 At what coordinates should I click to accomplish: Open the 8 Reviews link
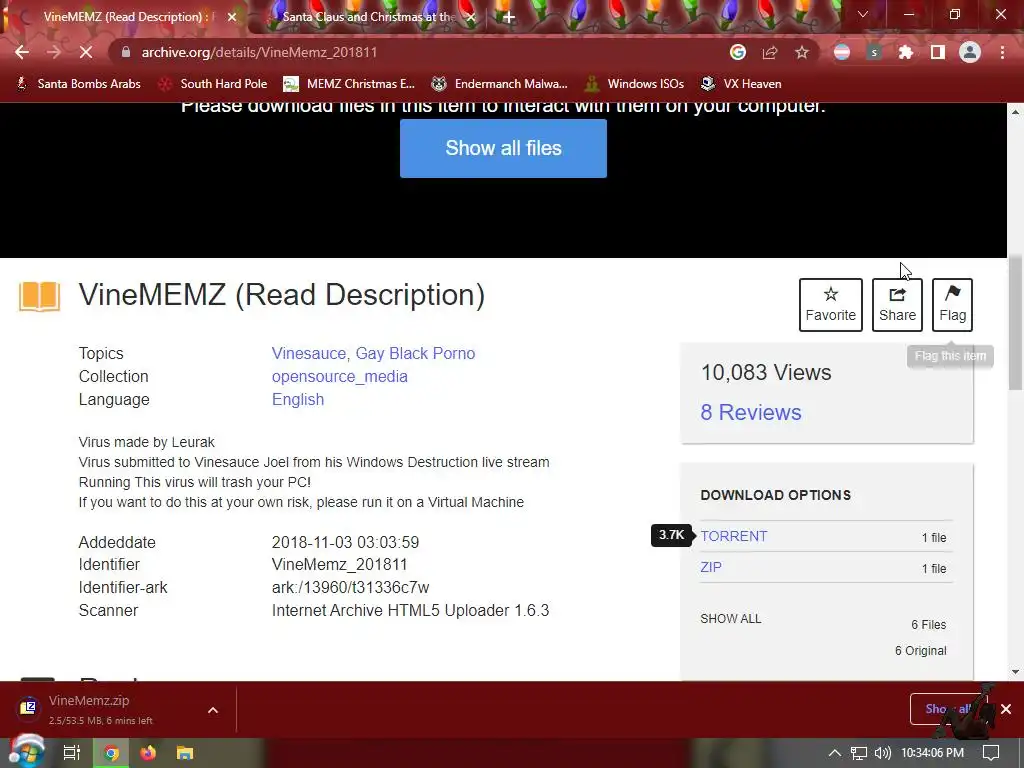coord(751,412)
